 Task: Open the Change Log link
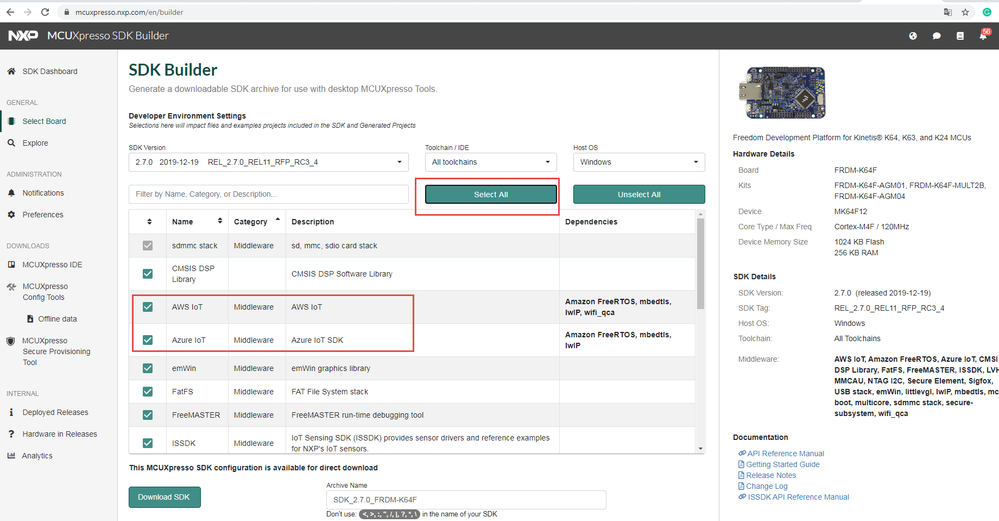click(x=766, y=486)
